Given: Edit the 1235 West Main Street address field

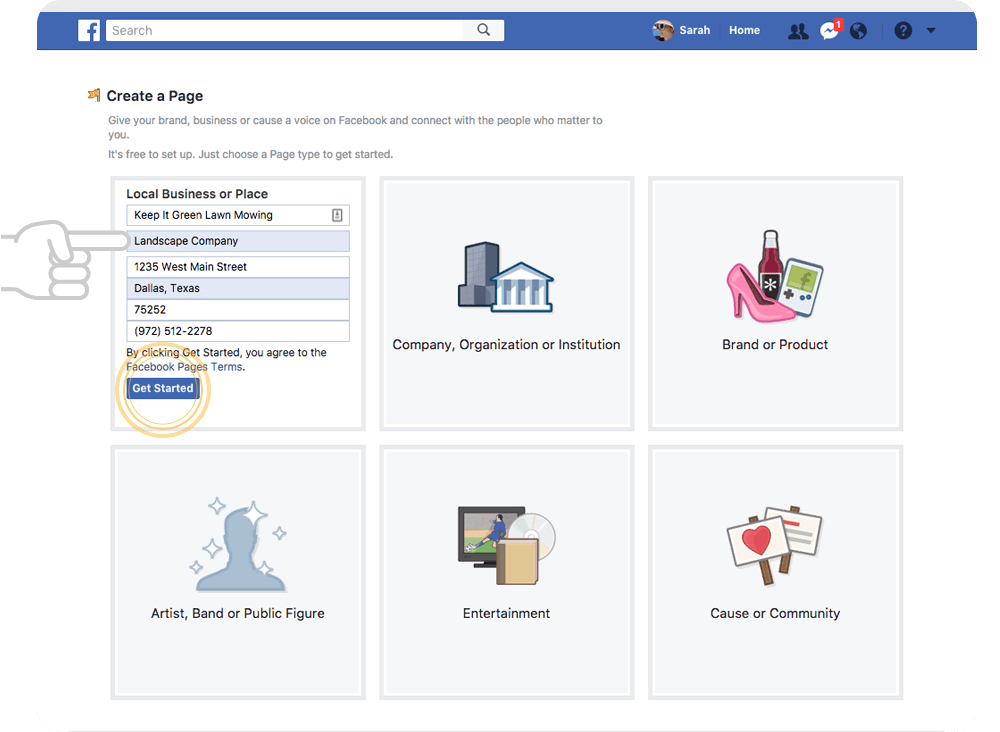Looking at the screenshot, I should click(238, 267).
